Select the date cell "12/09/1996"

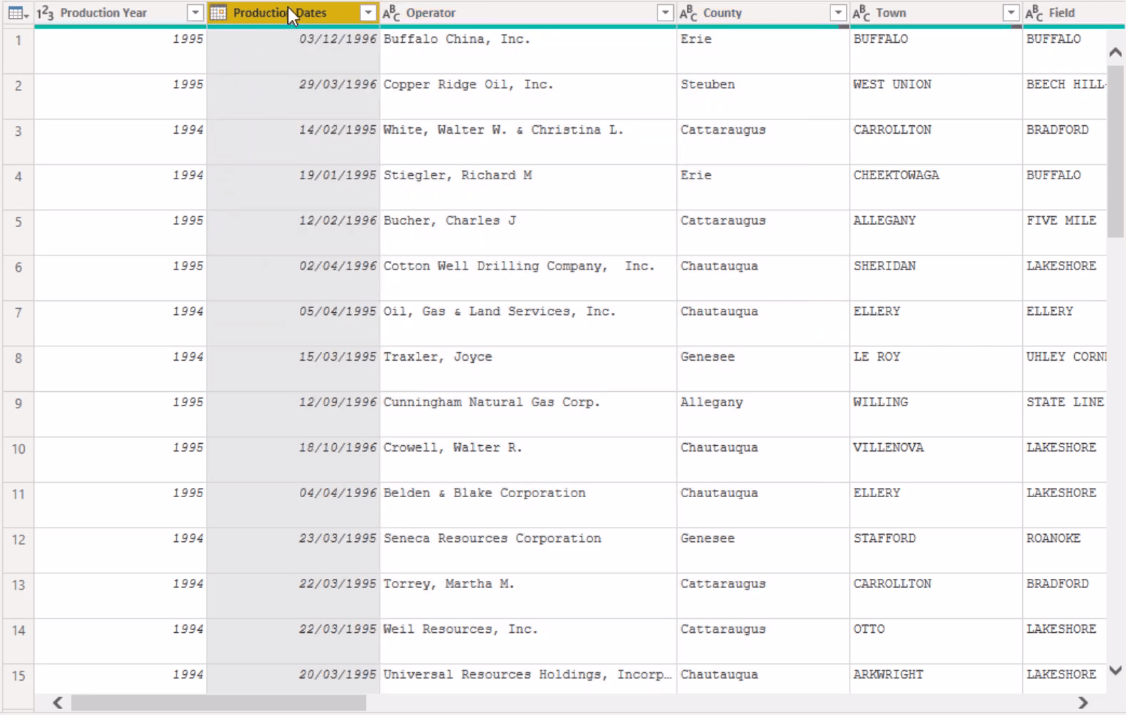click(x=293, y=414)
